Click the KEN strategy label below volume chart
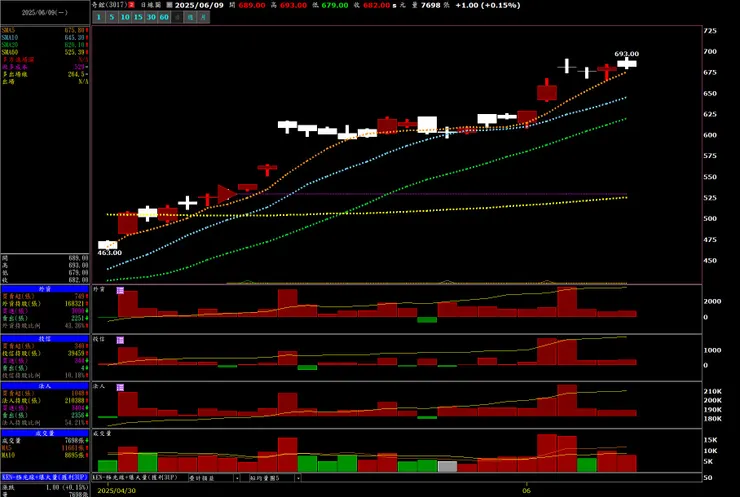This screenshot has height=497, width=740. point(135,478)
